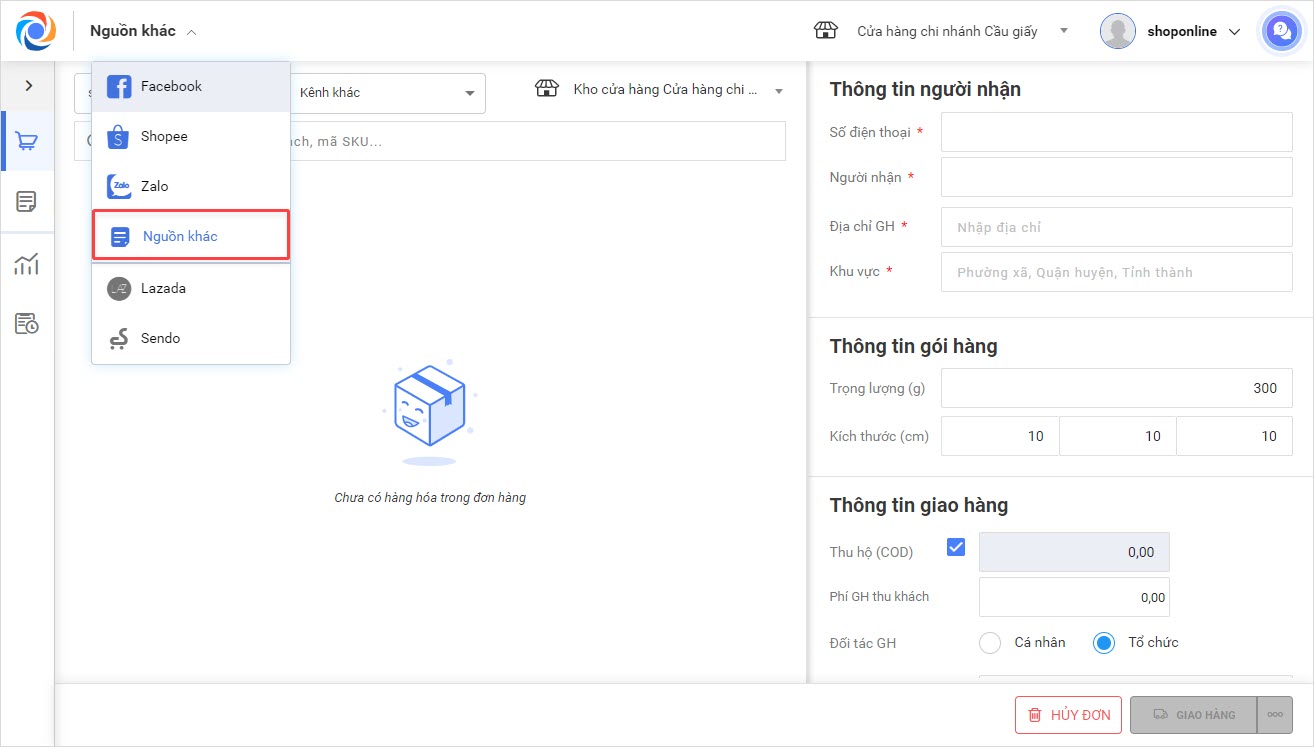
Task: Select the Tổ chức radio option
Action: 1104,643
